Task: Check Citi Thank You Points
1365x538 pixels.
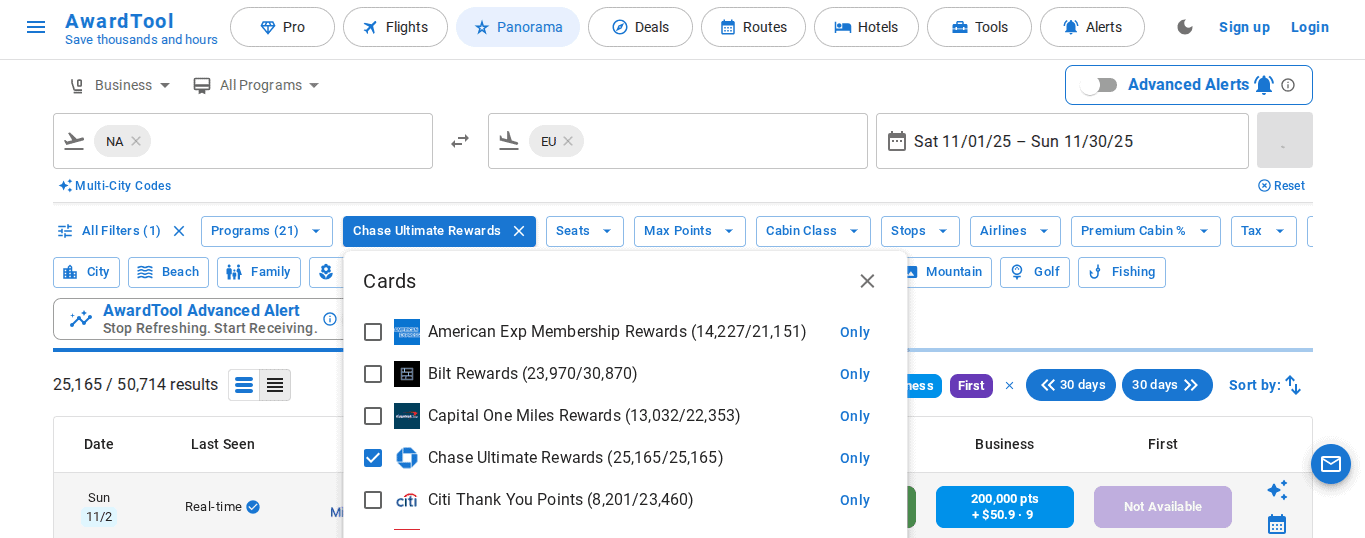Action: click(x=373, y=500)
